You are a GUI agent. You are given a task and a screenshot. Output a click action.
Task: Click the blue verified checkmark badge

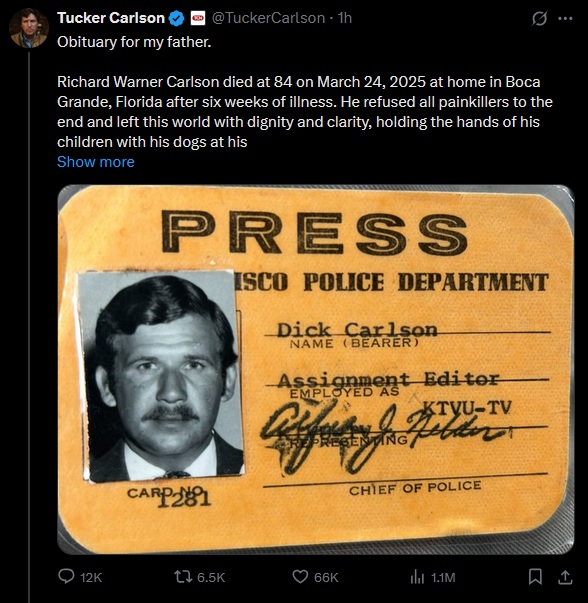click(x=177, y=18)
